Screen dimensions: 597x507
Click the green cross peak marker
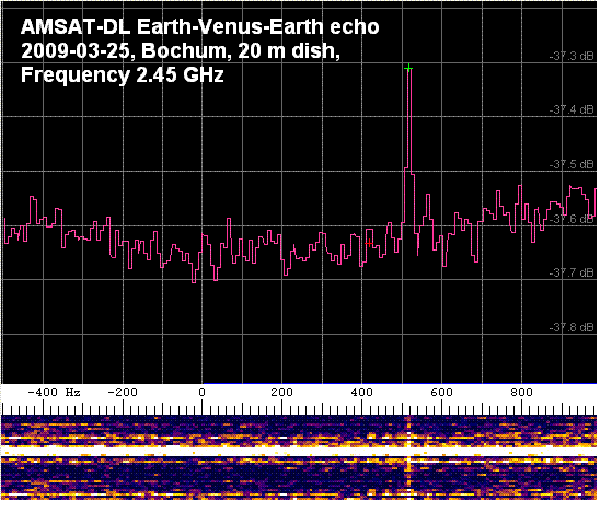[409, 68]
